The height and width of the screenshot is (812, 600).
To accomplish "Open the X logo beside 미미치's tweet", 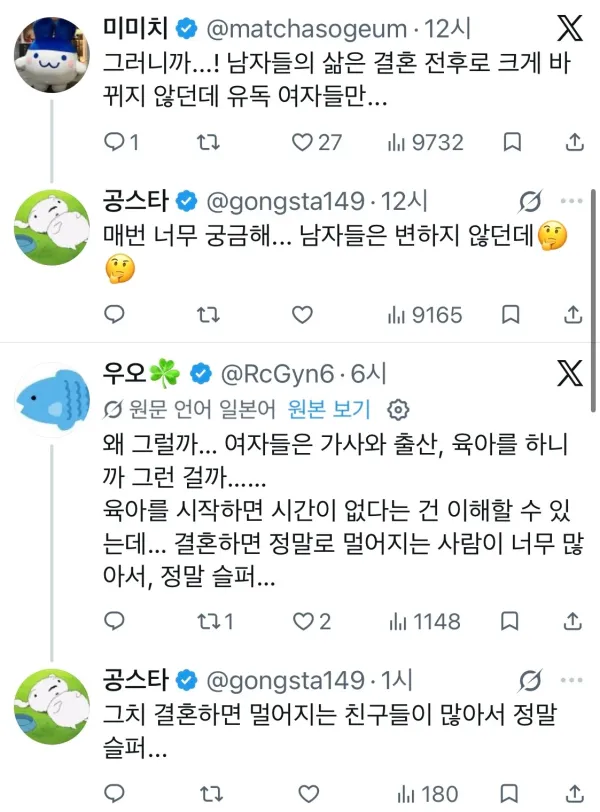I will click(570, 28).
